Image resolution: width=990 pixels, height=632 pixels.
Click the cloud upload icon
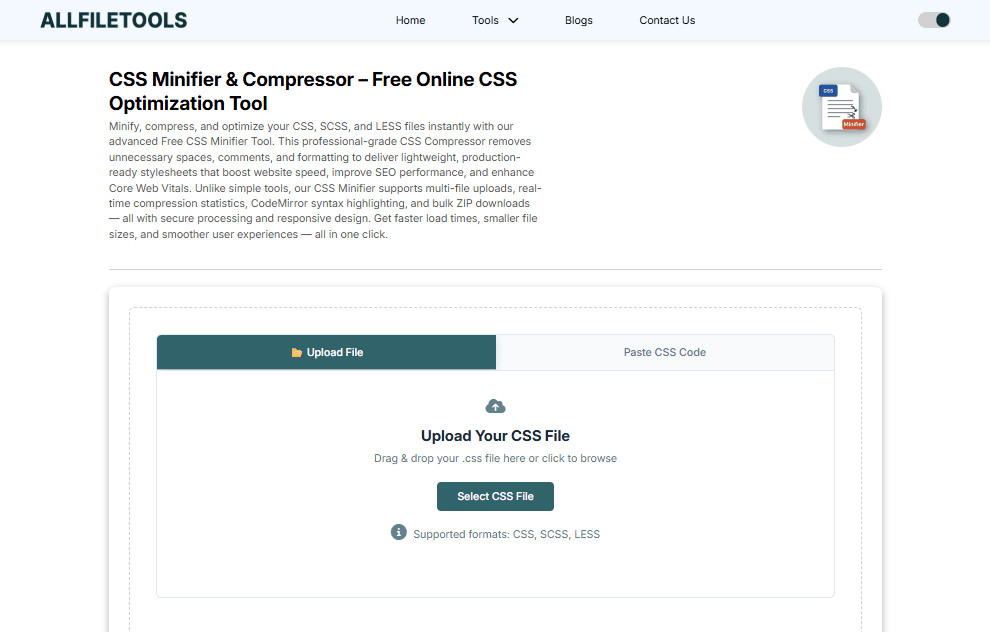click(x=495, y=406)
